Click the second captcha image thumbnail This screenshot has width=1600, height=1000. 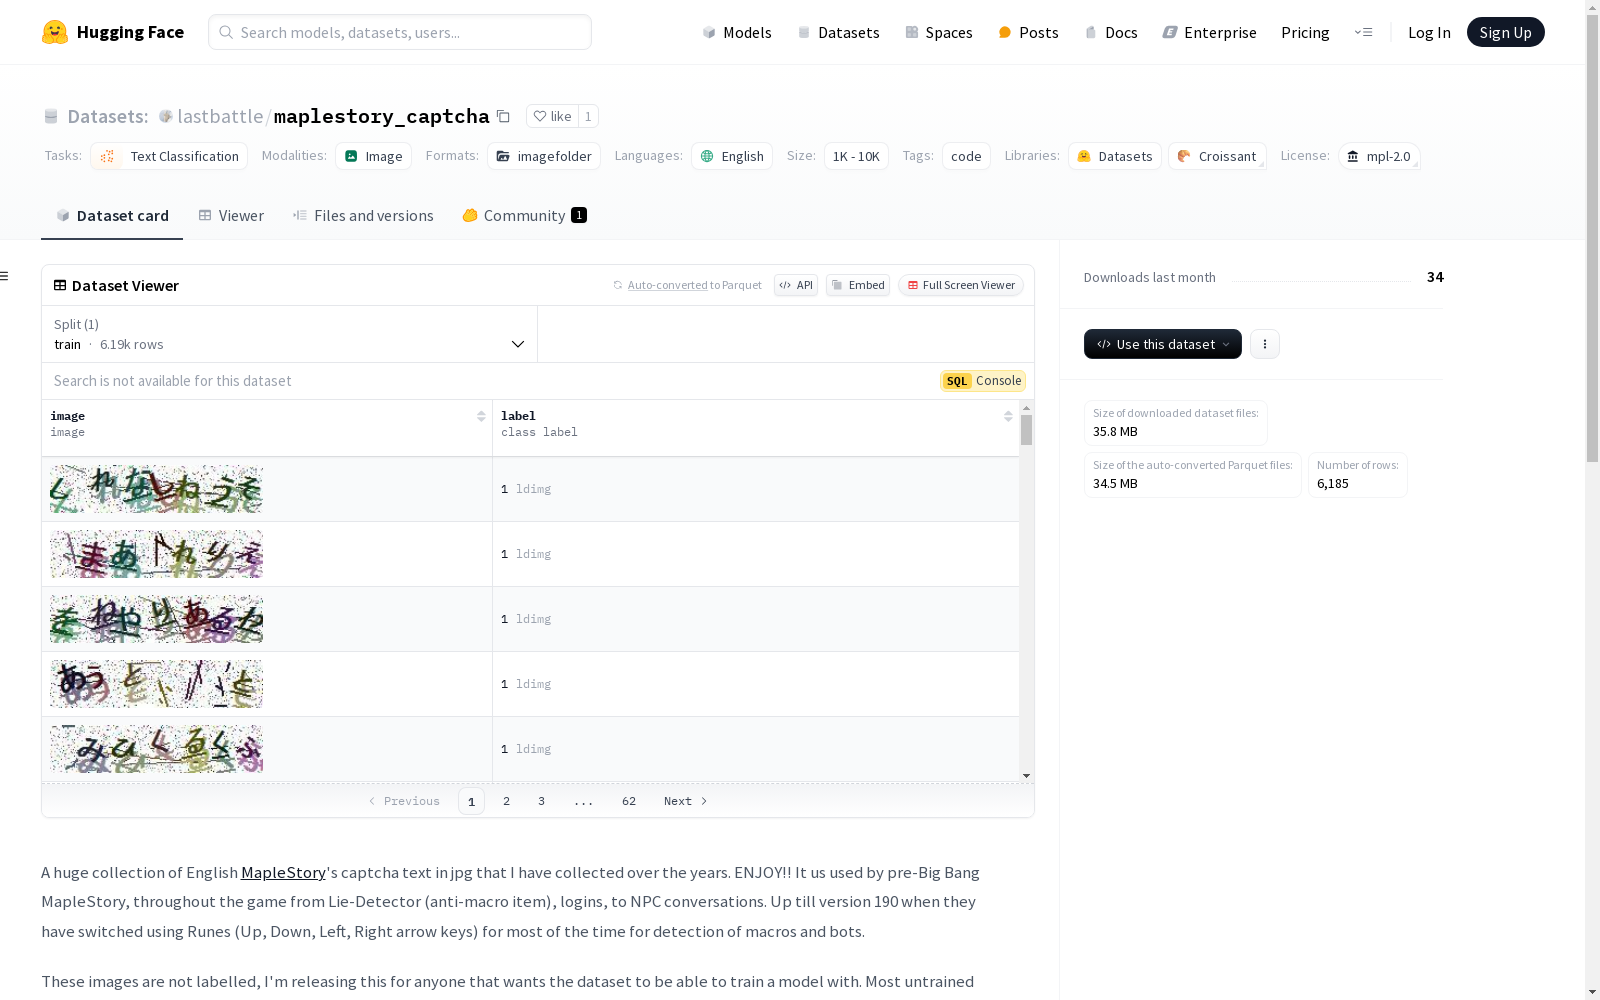(156, 554)
